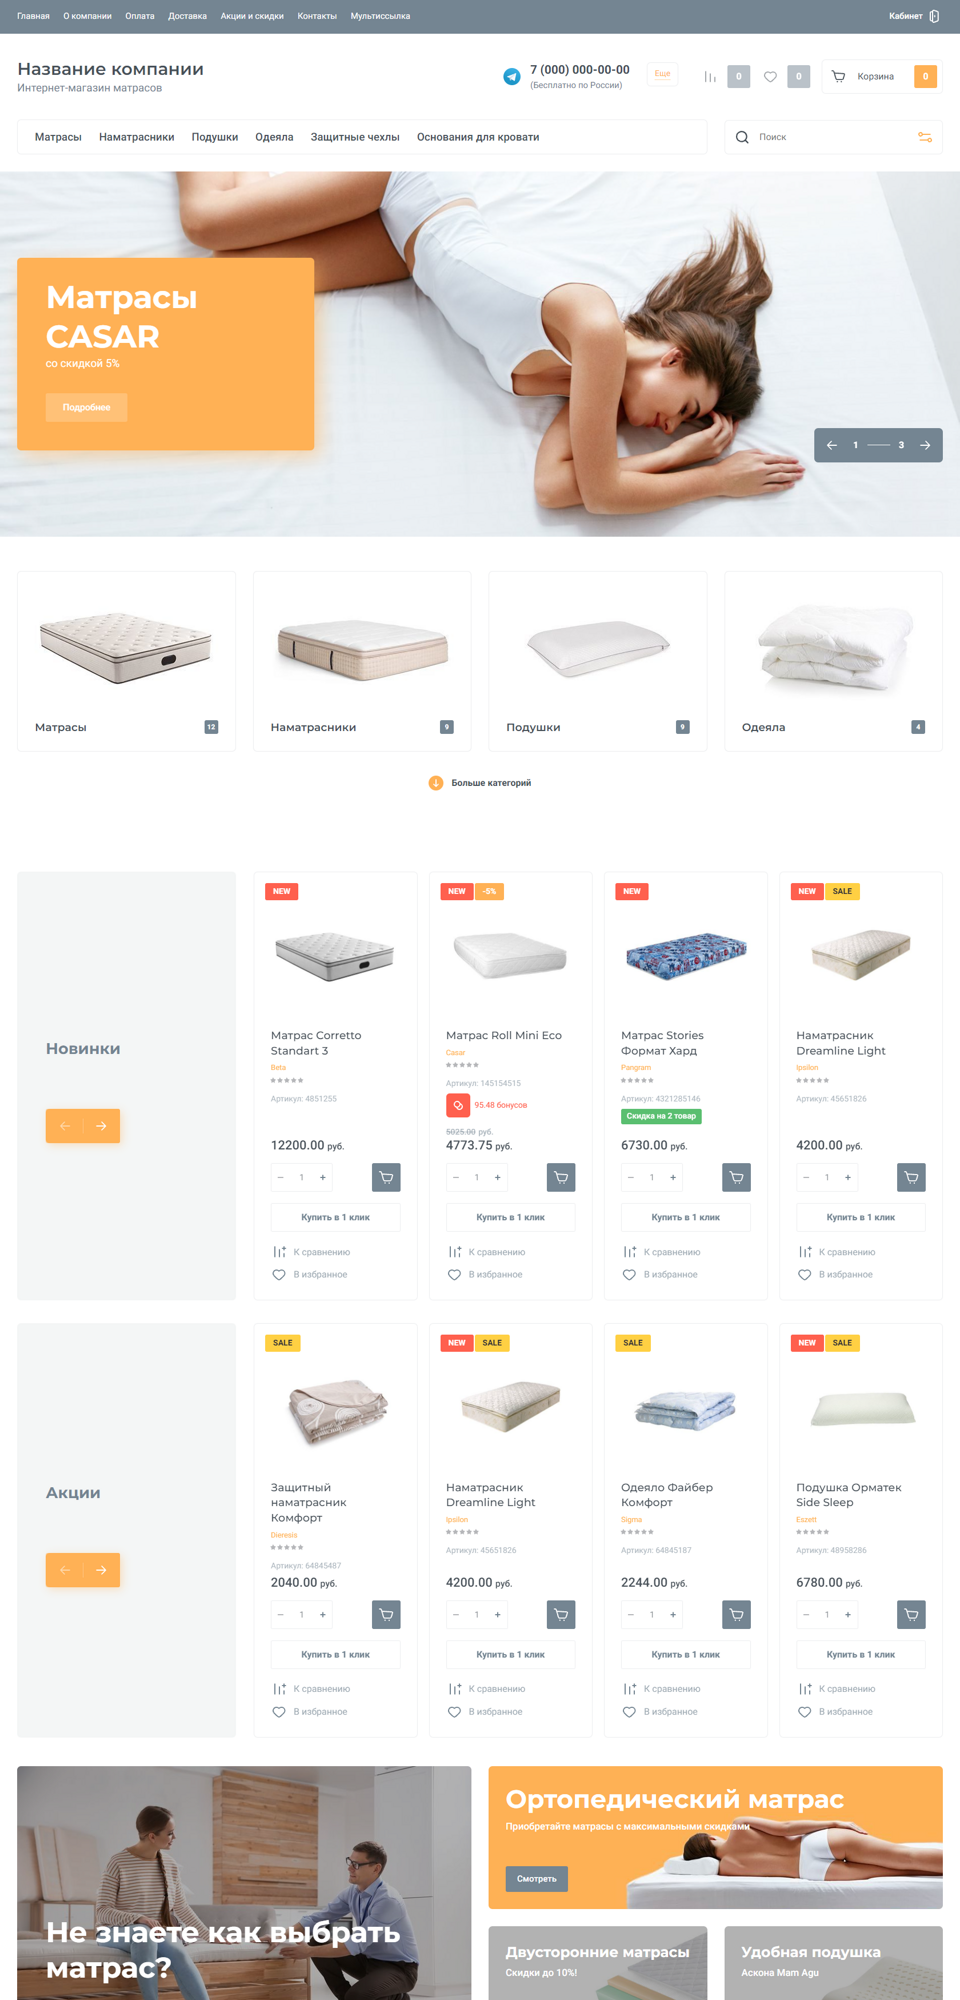Open the comparison list icon in header

coord(710,76)
